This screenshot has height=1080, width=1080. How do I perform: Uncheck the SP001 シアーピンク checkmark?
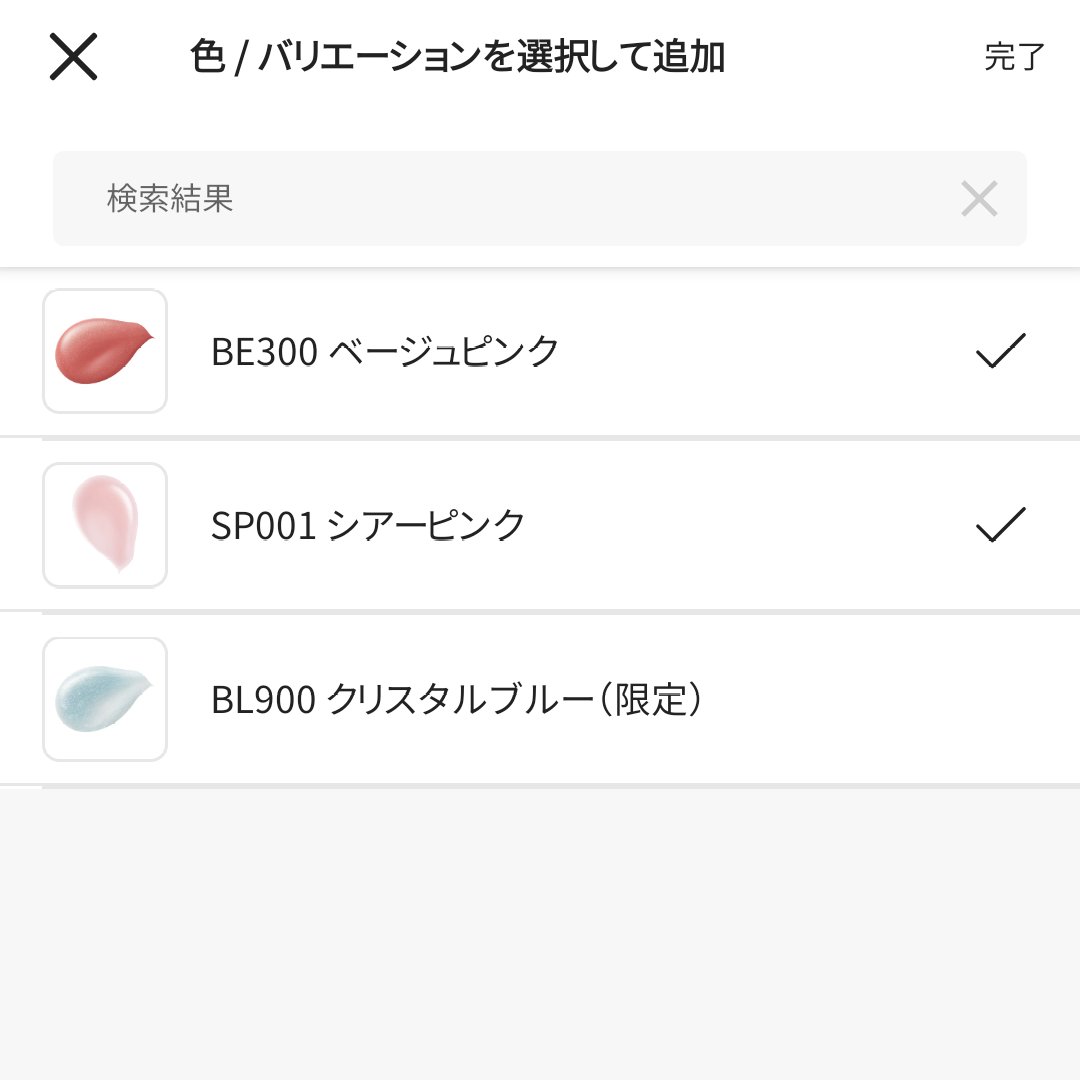(x=1000, y=525)
